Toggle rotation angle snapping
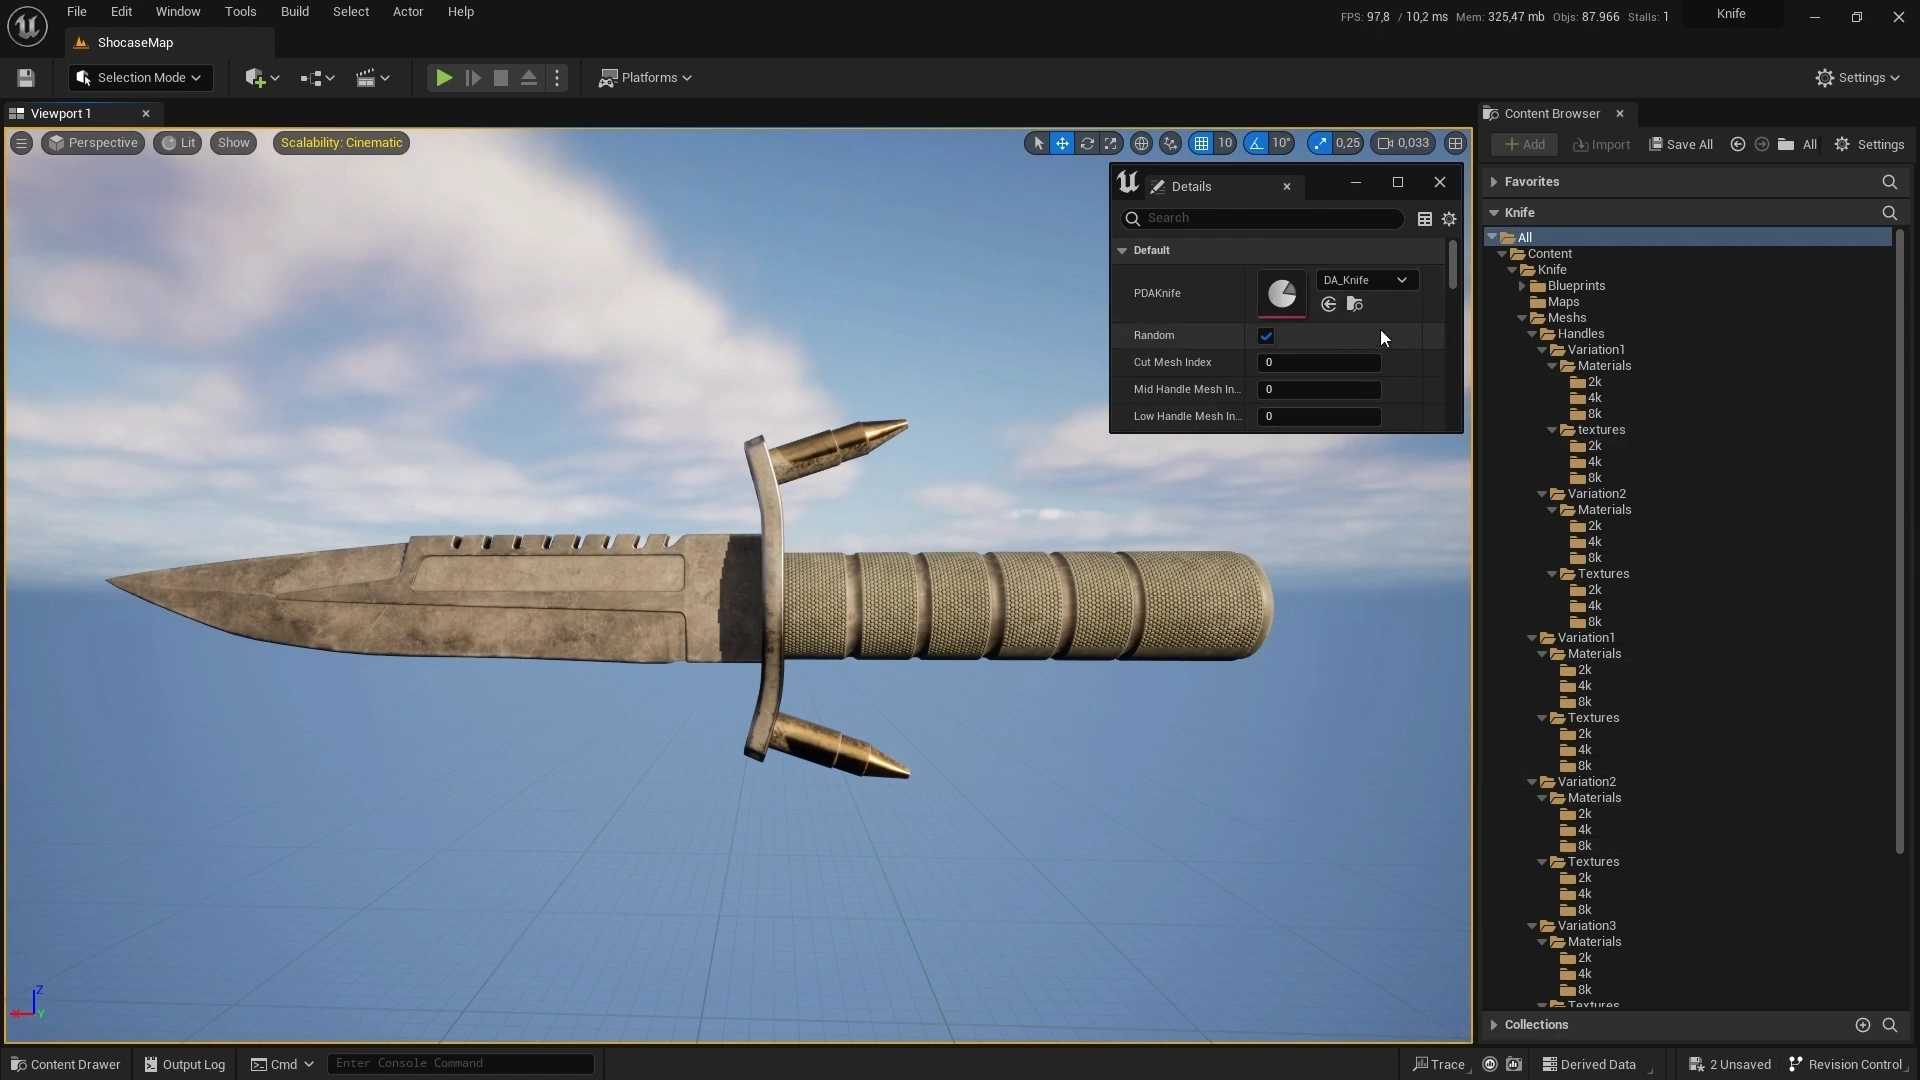The width and height of the screenshot is (1920, 1080). point(1256,143)
